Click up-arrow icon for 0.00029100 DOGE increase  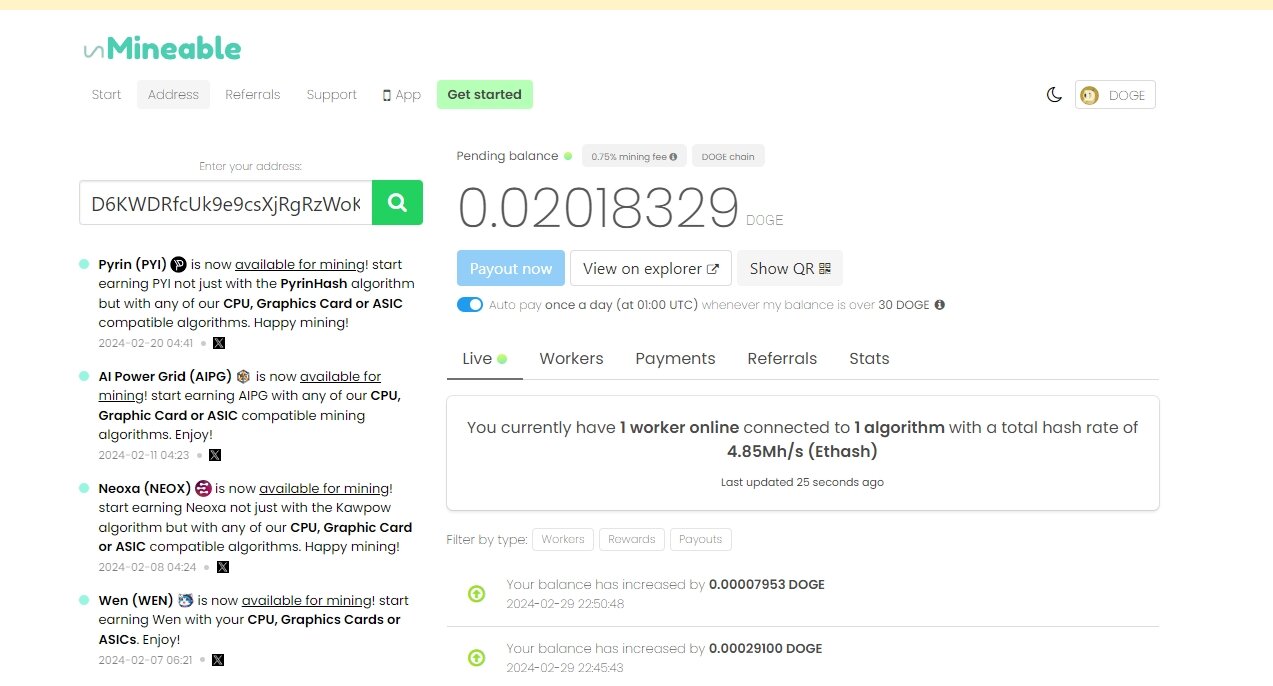pyautogui.click(x=477, y=658)
